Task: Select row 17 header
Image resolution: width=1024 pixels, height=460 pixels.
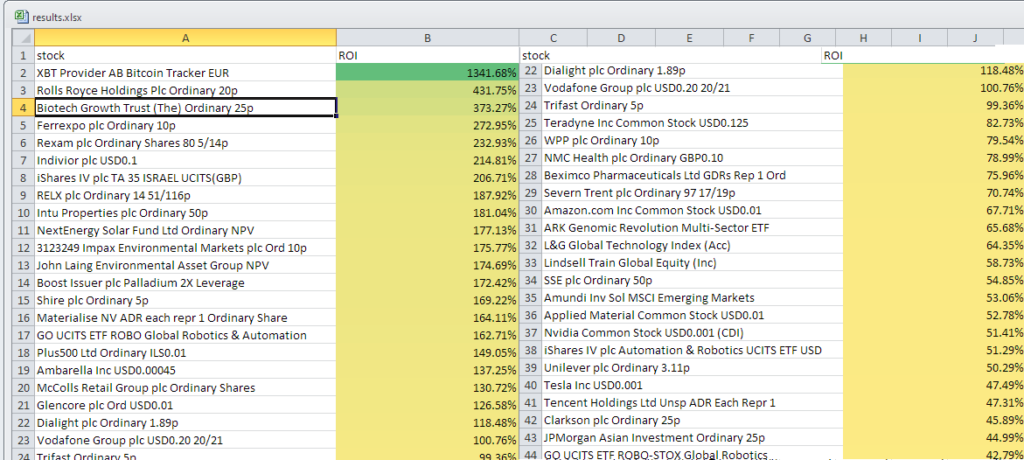Action: click(x=23, y=335)
